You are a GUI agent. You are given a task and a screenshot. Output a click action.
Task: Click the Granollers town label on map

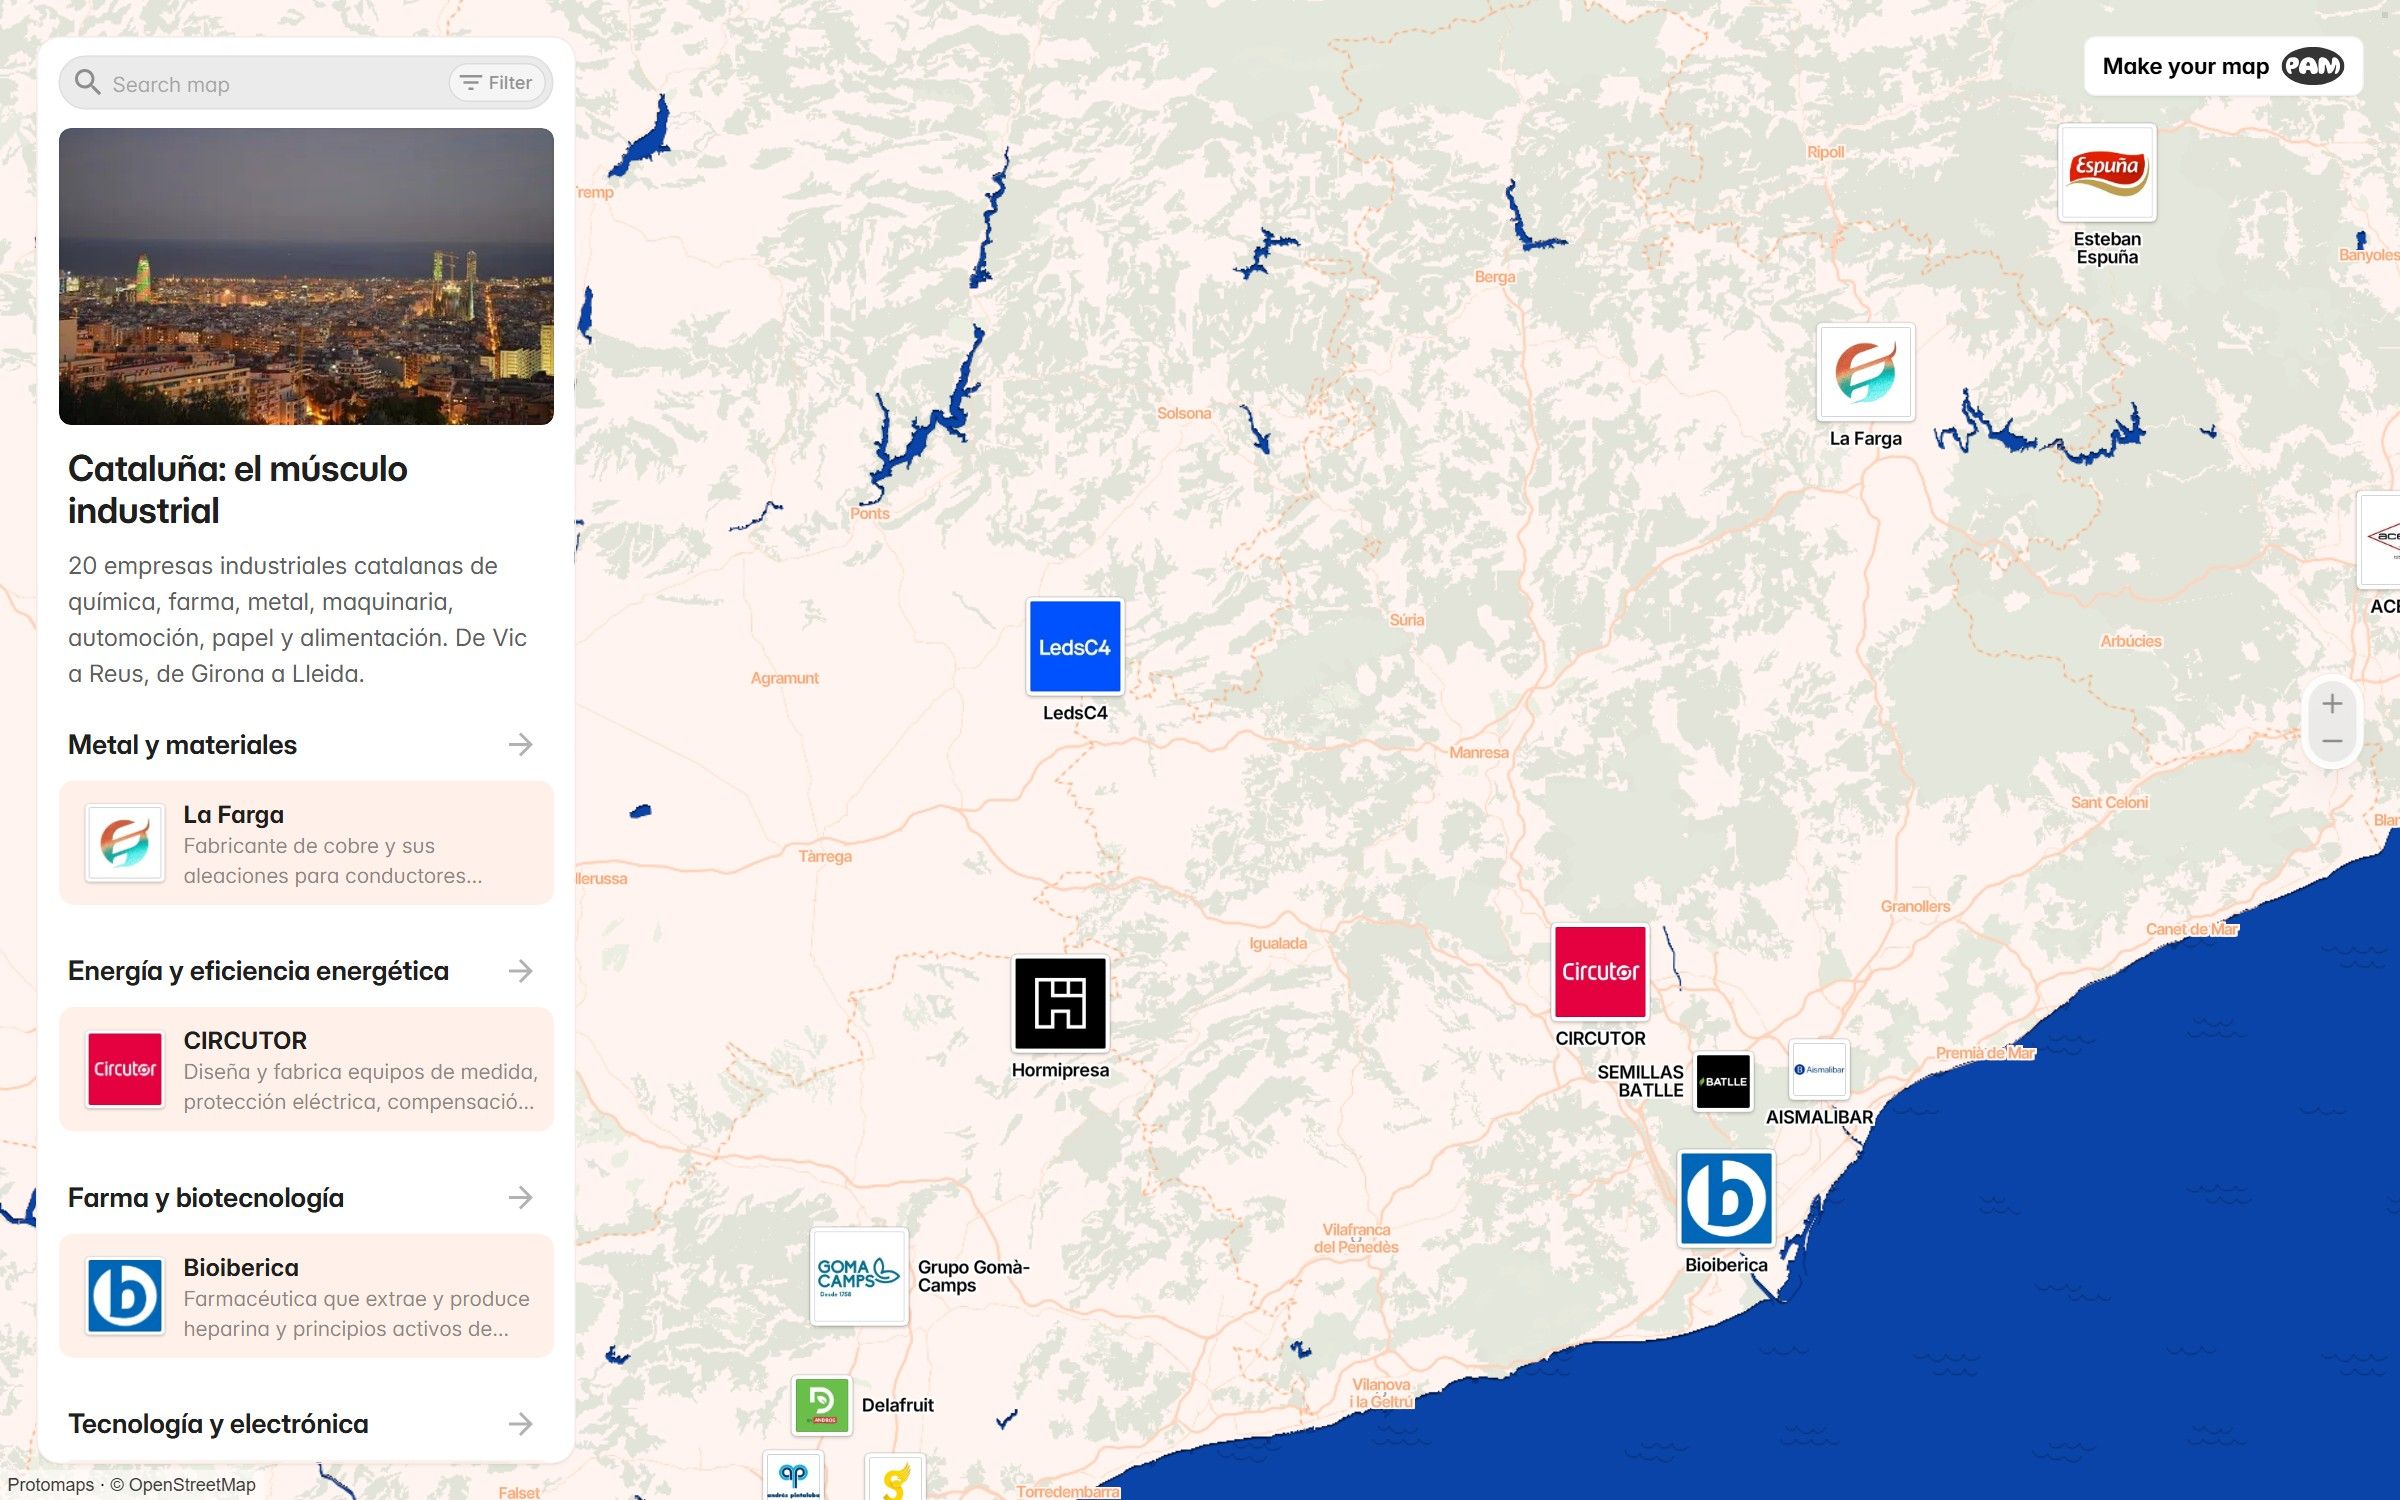pyautogui.click(x=1915, y=906)
